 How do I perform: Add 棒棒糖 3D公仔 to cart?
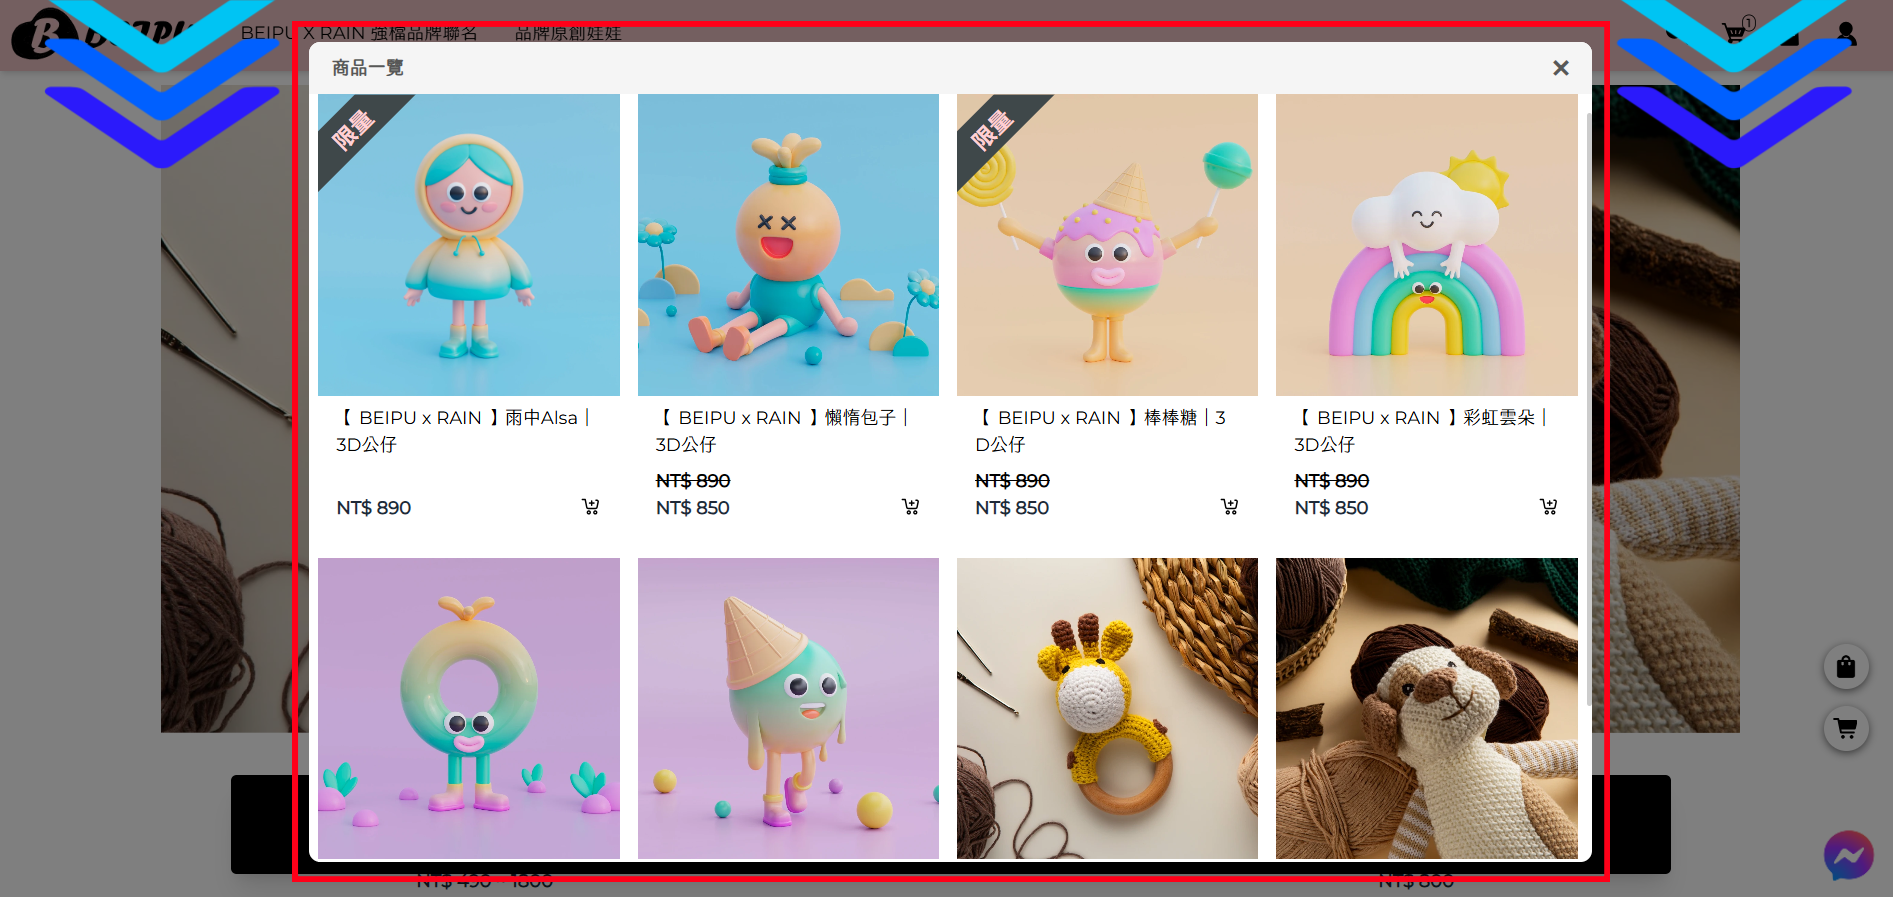click(x=1229, y=507)
